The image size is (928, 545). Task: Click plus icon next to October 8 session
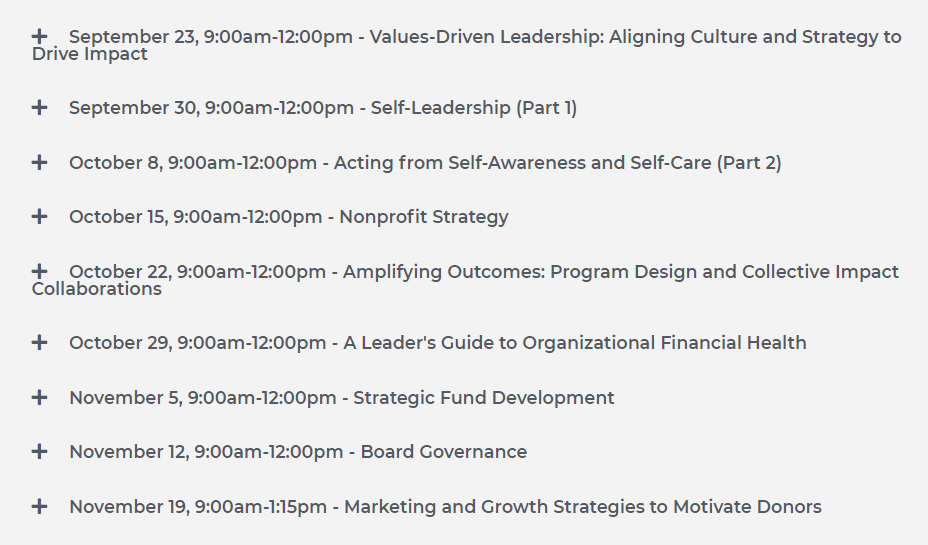coord(39,162)
